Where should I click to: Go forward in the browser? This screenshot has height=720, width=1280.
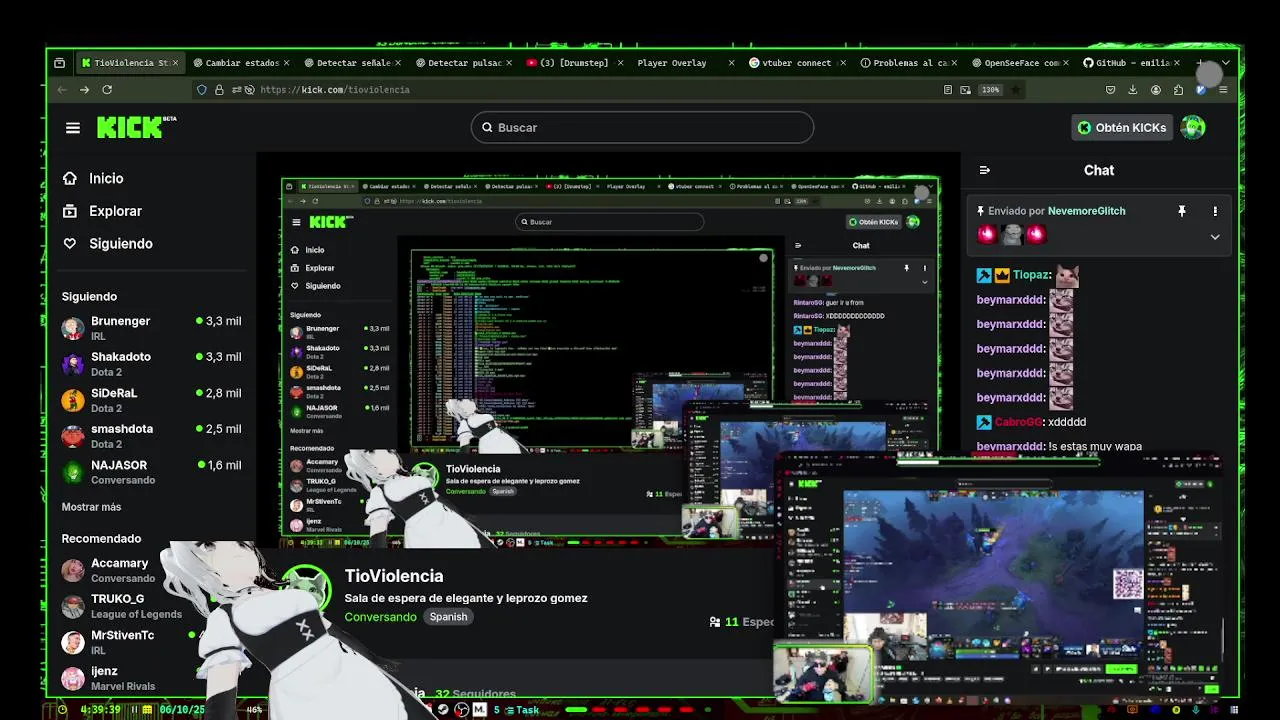click(84, 90)
